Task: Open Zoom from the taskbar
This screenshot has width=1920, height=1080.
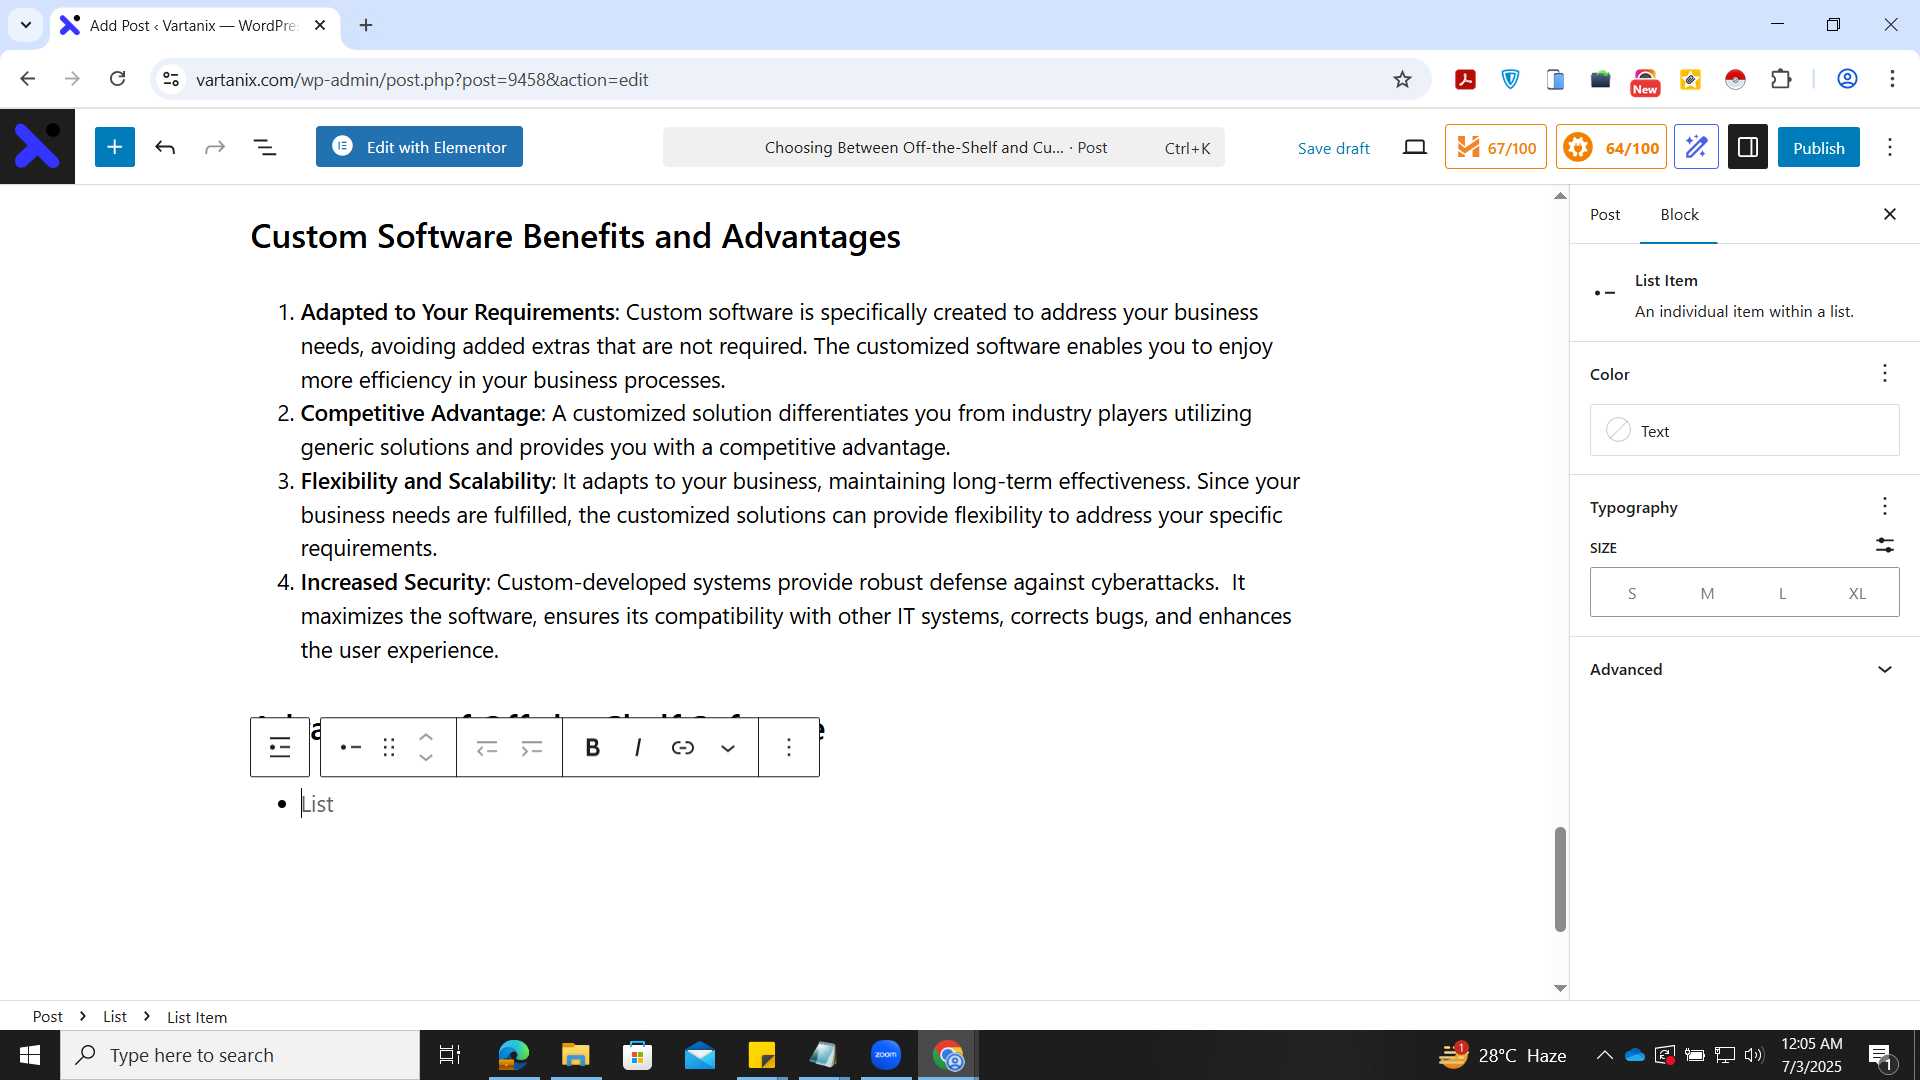Action: click(886, 1055)
